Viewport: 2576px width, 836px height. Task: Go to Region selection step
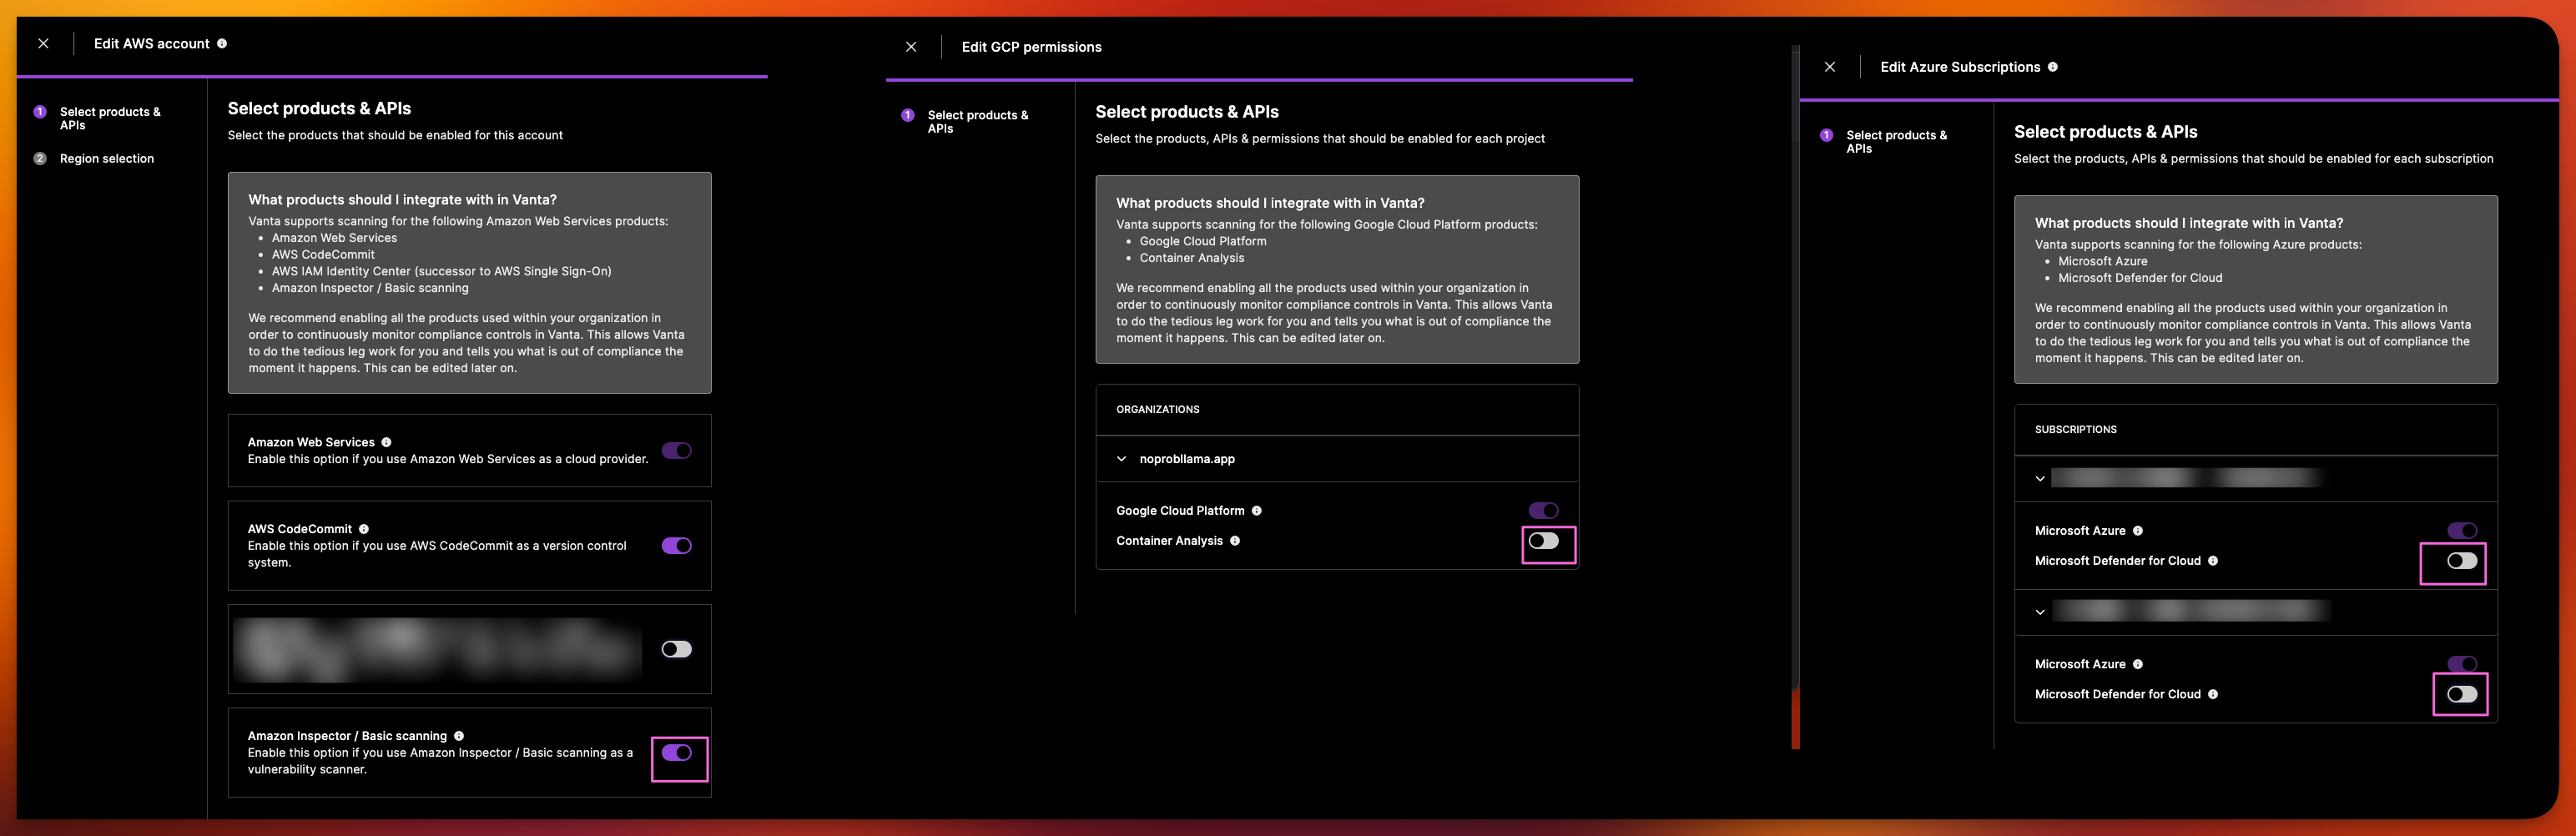point(94,159)
